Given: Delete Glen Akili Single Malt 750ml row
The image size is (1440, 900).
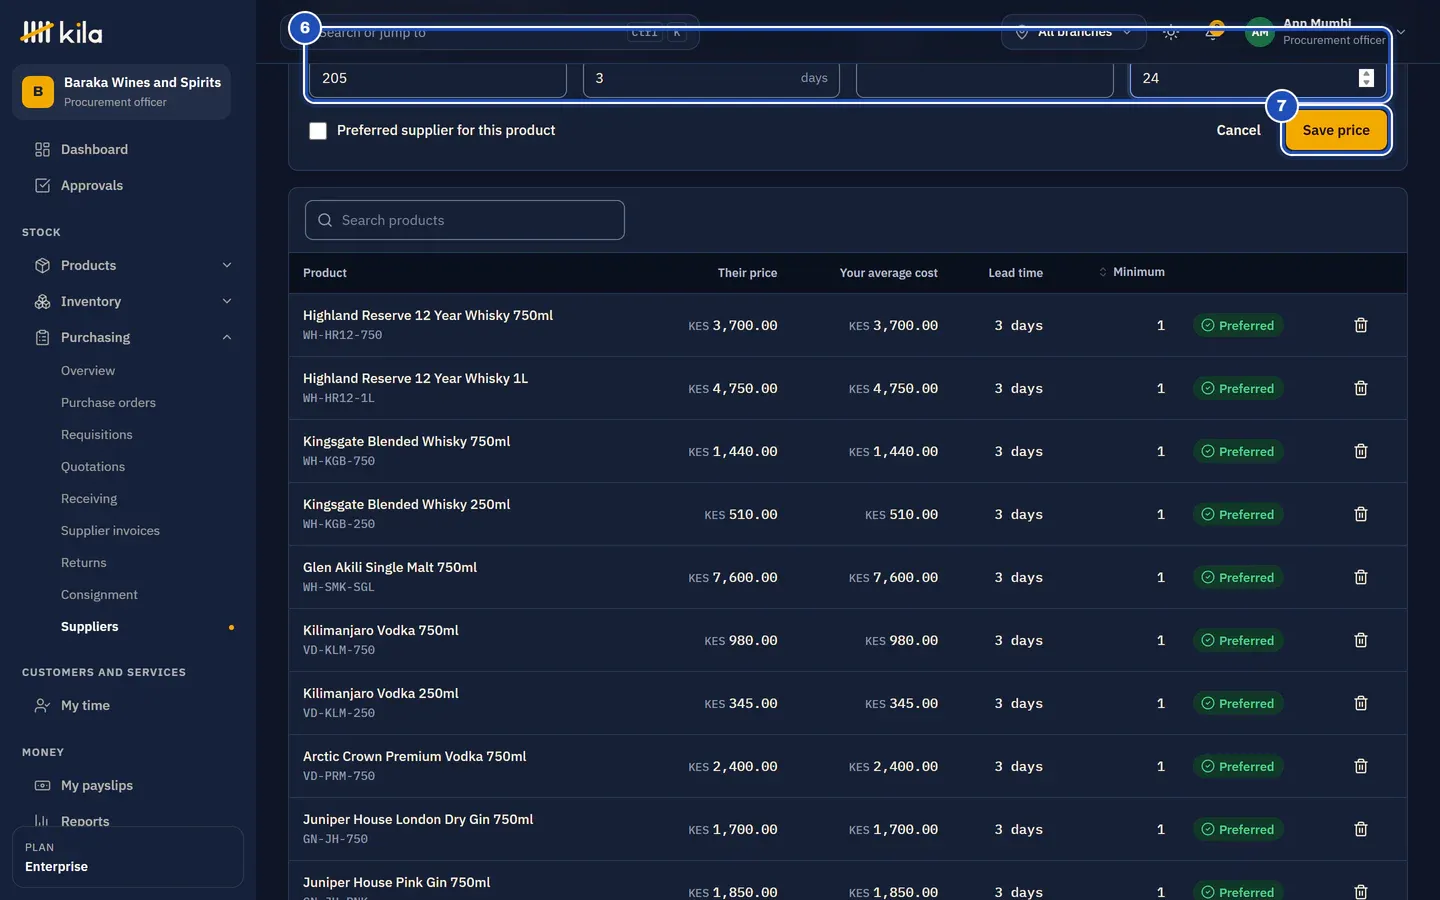Looking at the screenshot, I should tap(1360, 577).
